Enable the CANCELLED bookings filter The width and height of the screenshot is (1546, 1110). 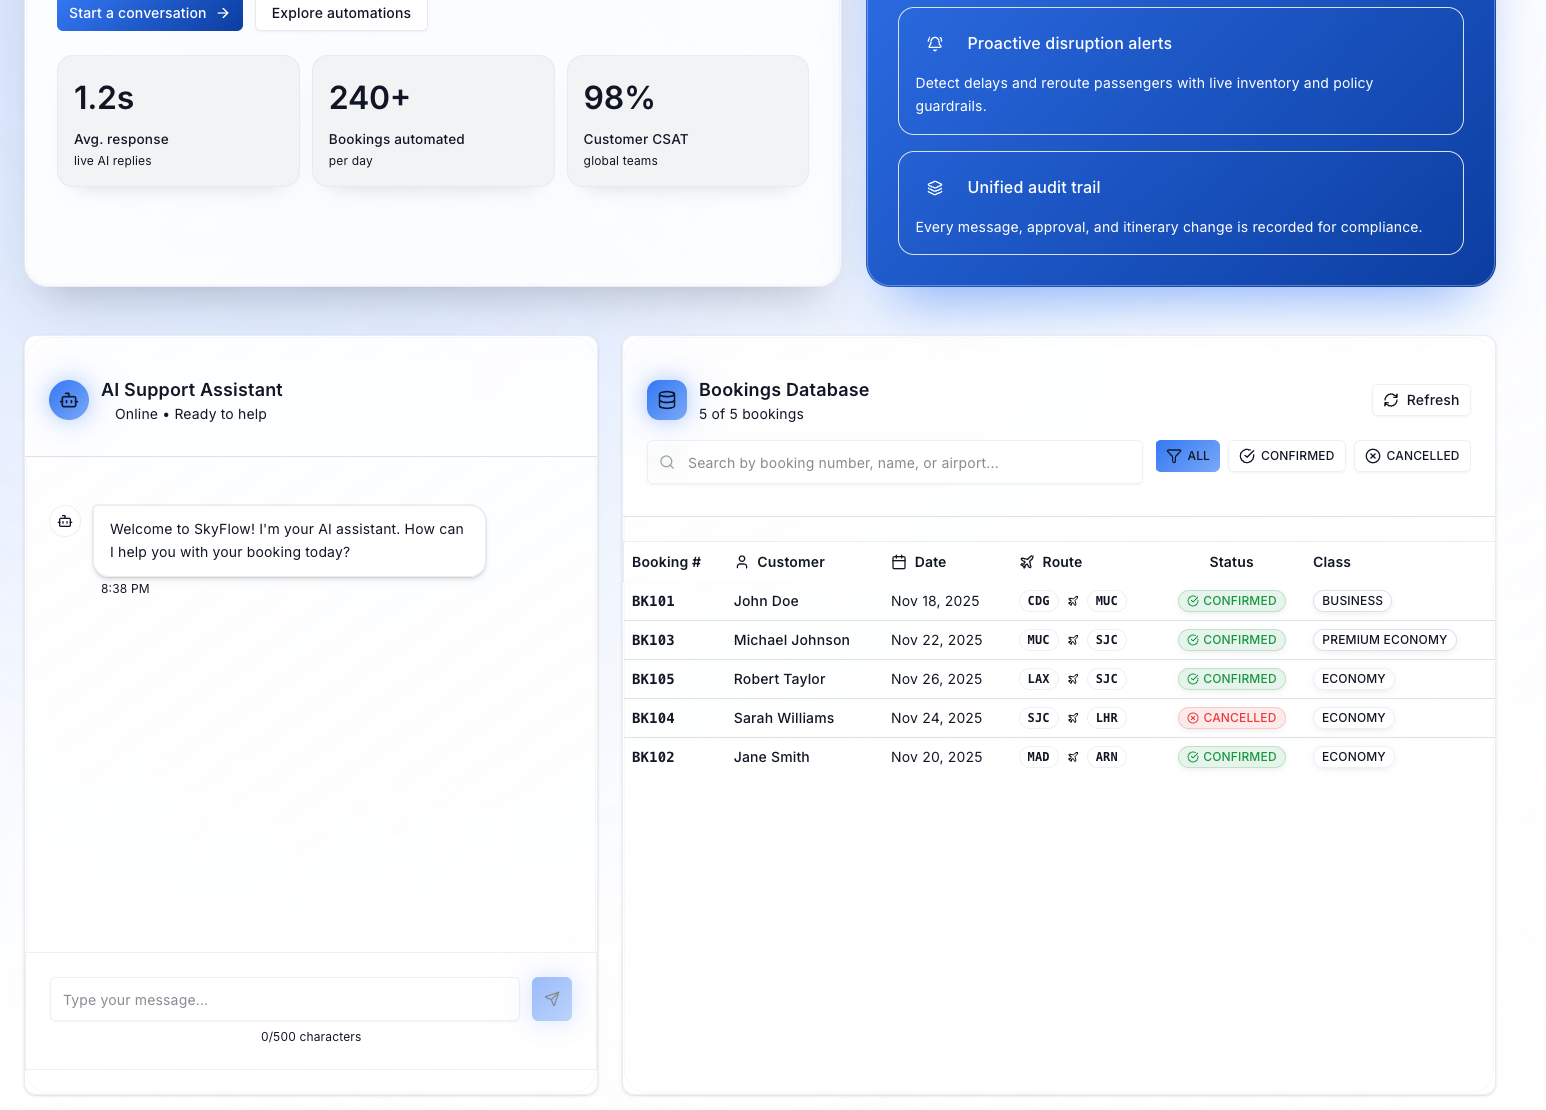(1412, 456)
